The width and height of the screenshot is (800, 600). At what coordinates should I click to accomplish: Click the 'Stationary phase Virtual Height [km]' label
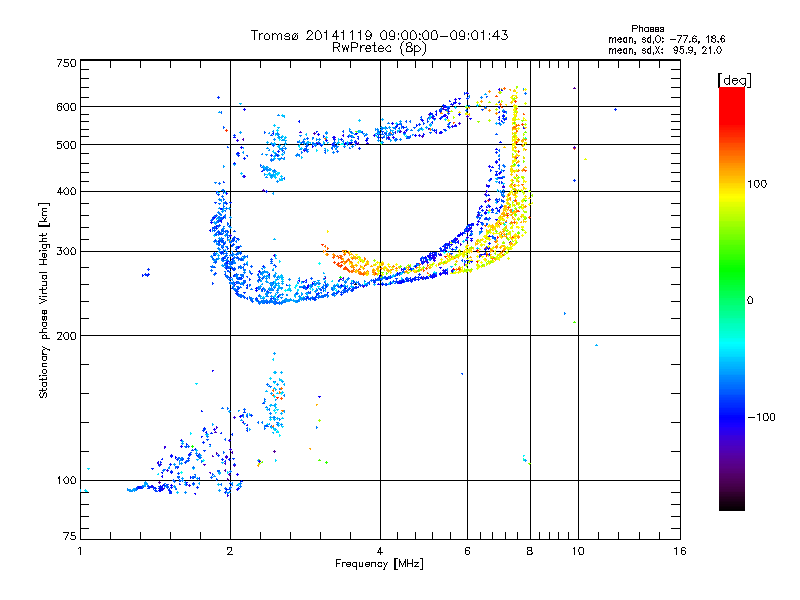[x=44, y=300]
